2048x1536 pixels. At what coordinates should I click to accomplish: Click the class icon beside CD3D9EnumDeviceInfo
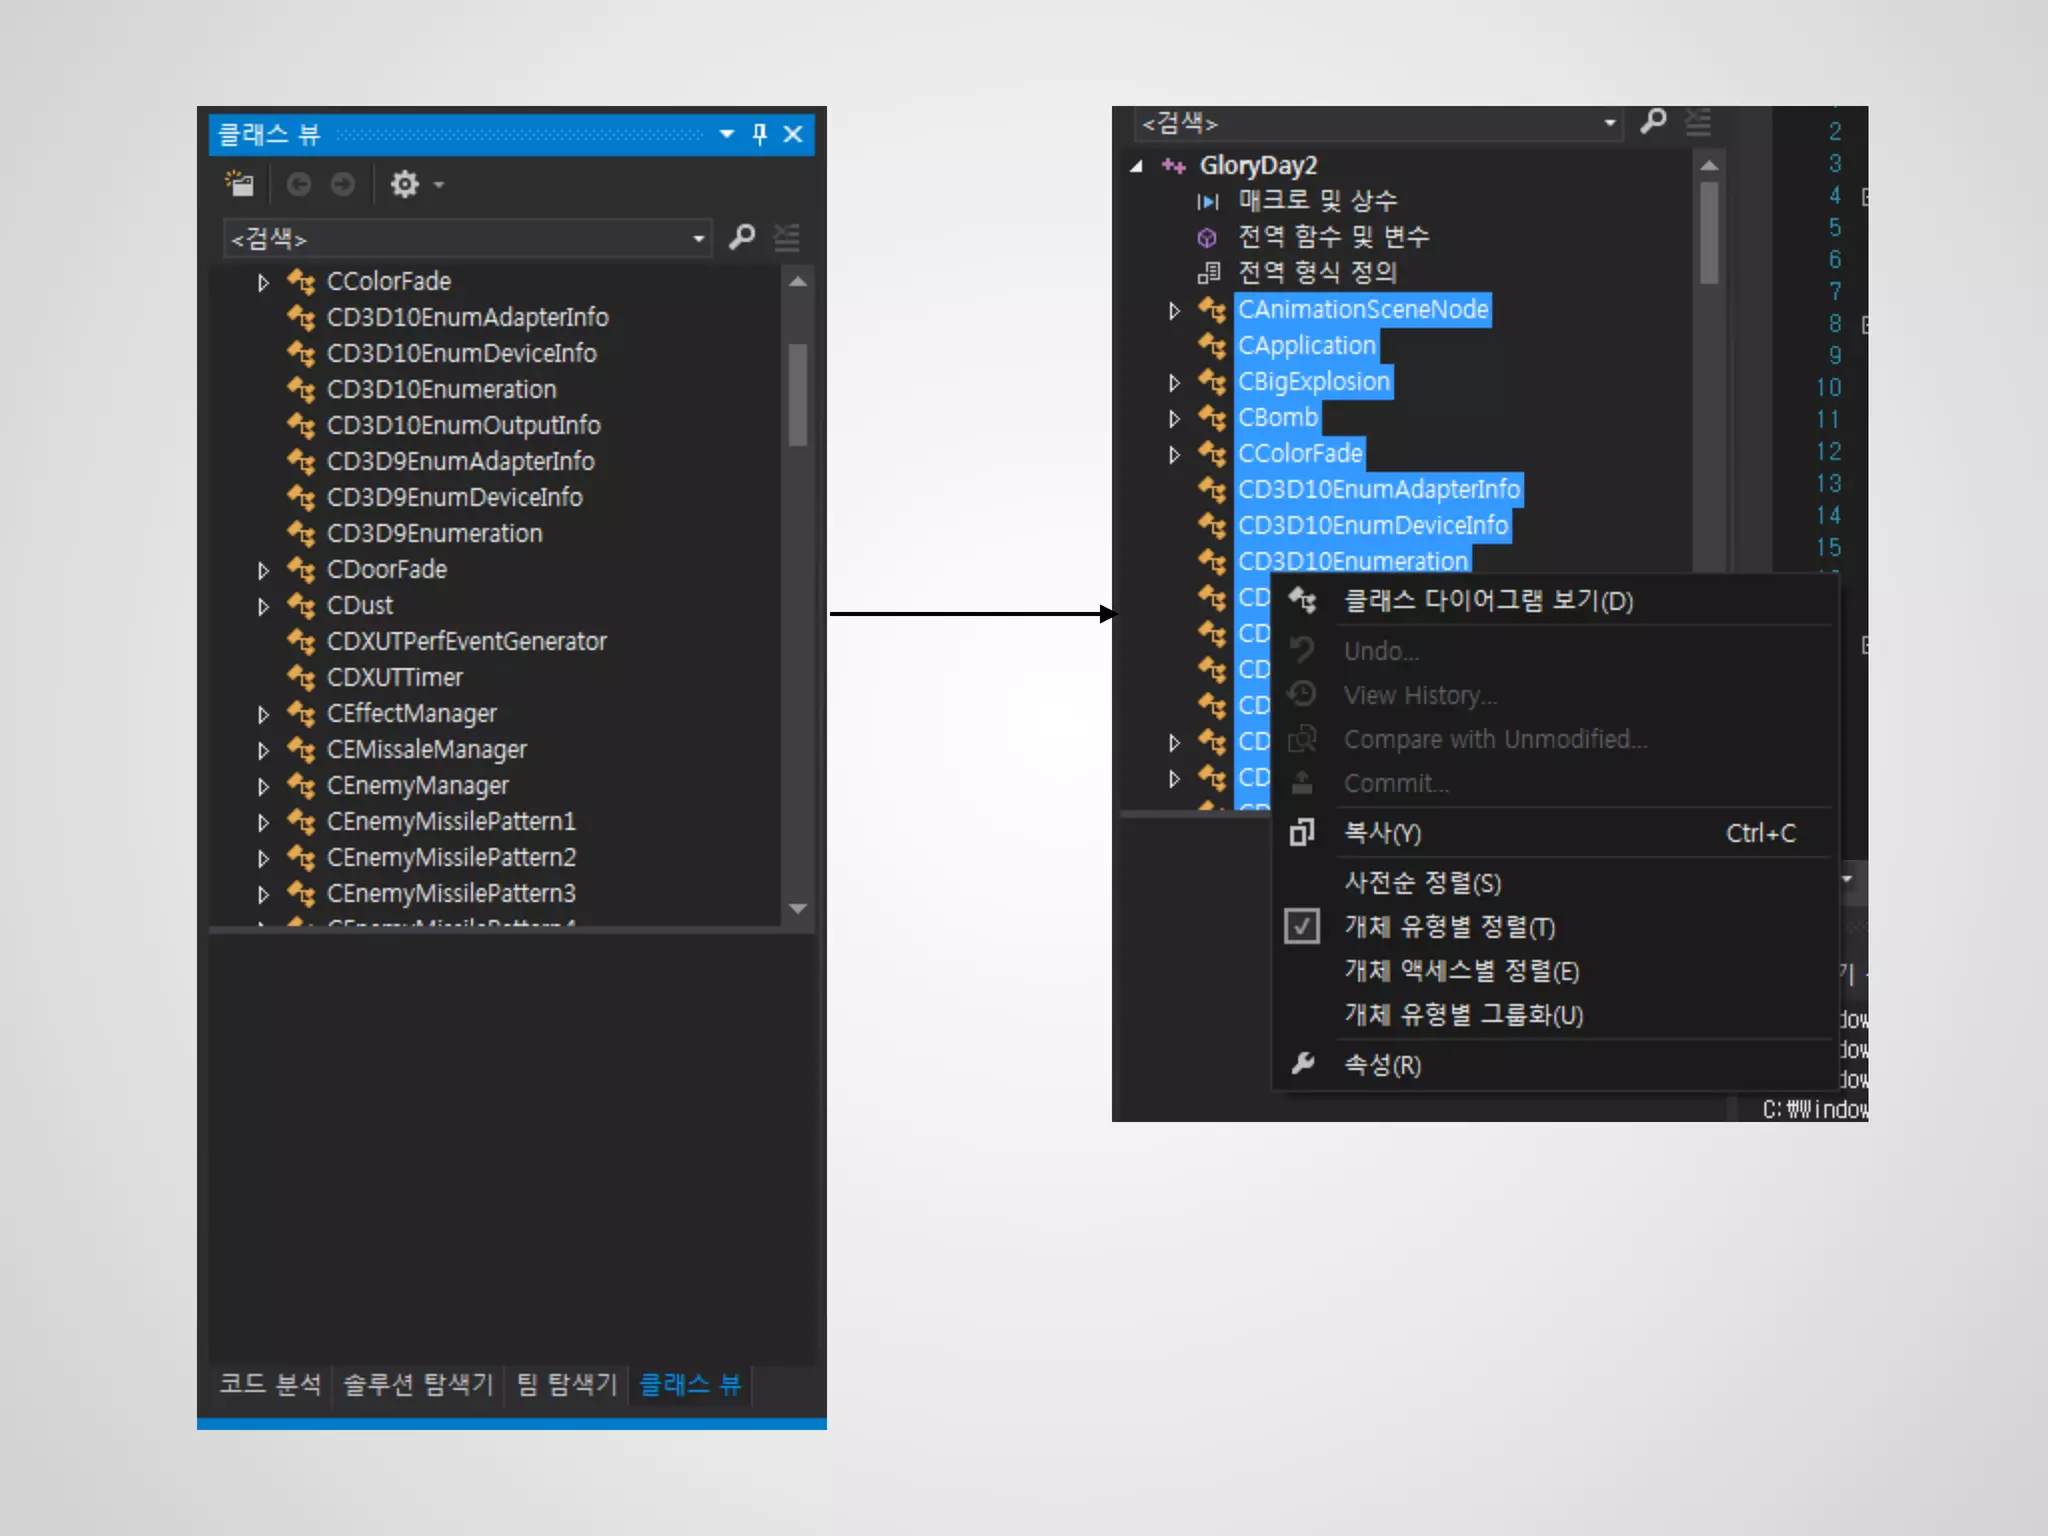[x=301, y=497]
